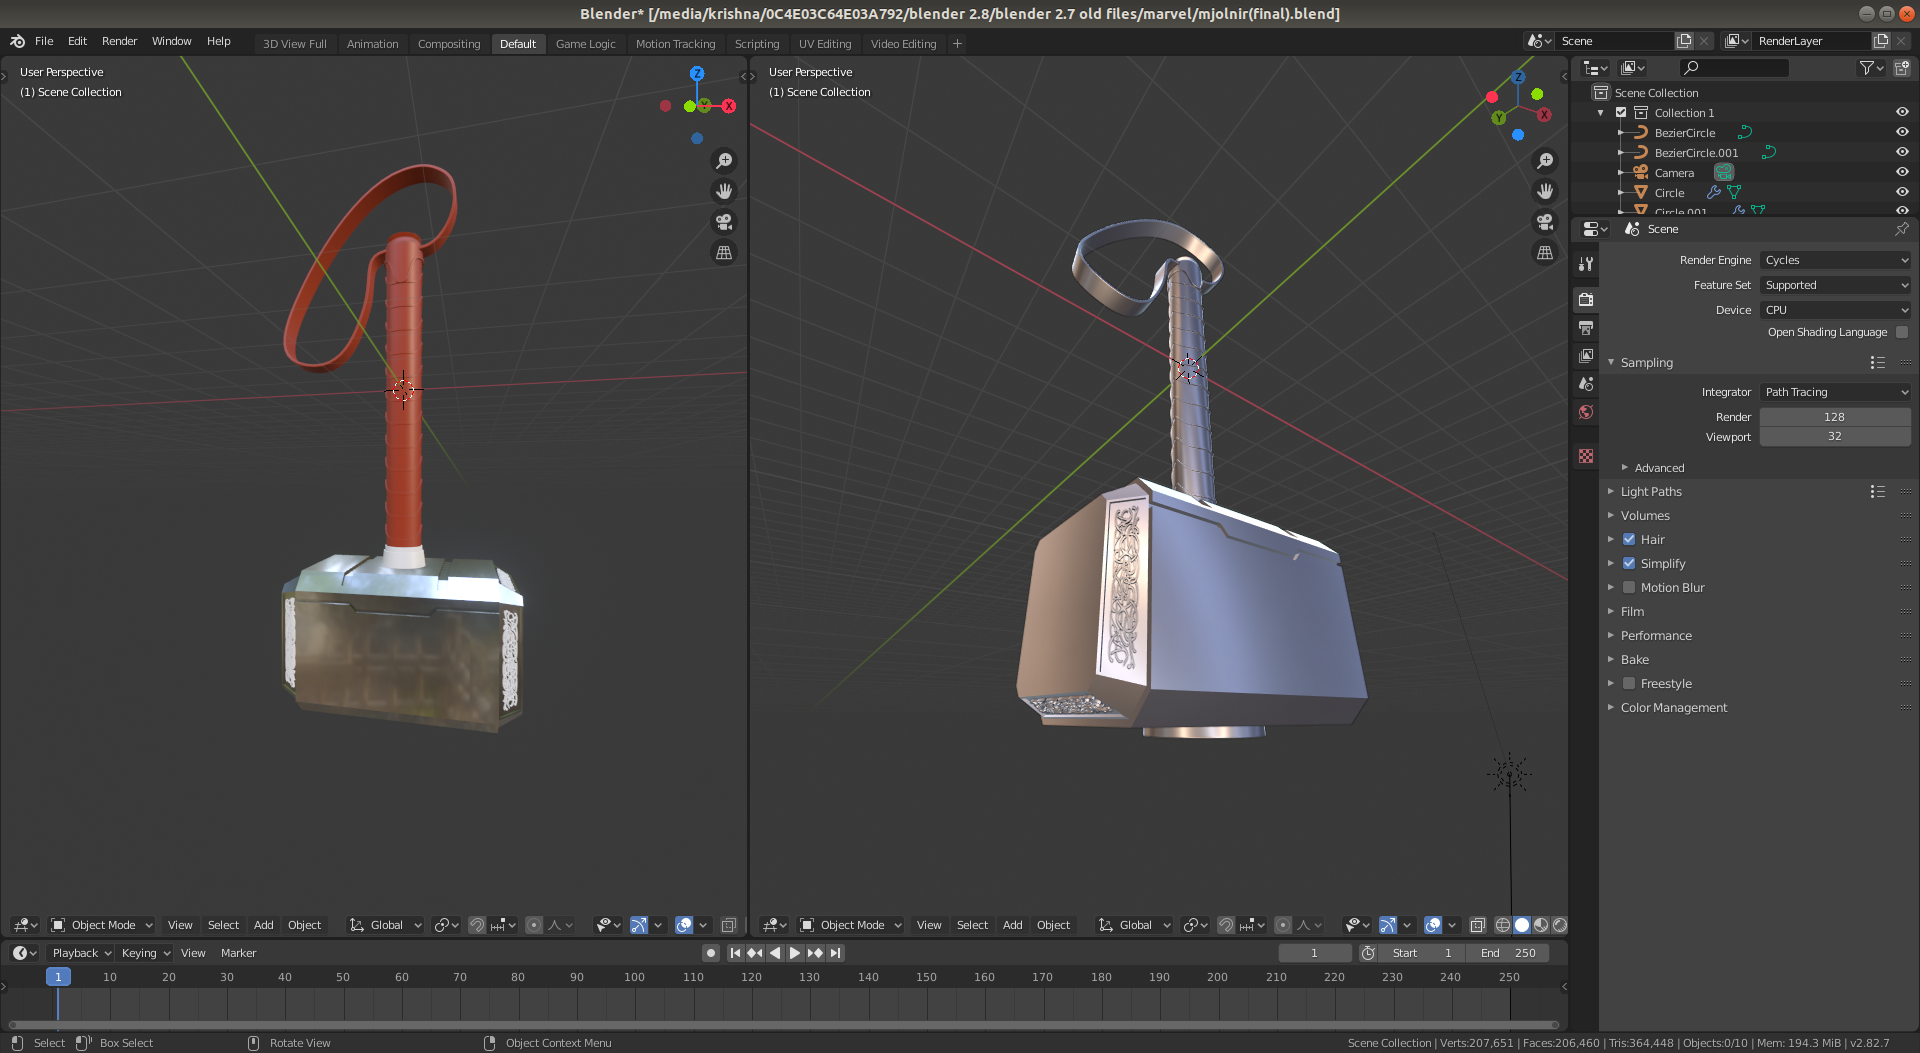1920x1053 pixels.
Task: Toggle snapping magnet in right viewport
Action: pos(1226,925)
